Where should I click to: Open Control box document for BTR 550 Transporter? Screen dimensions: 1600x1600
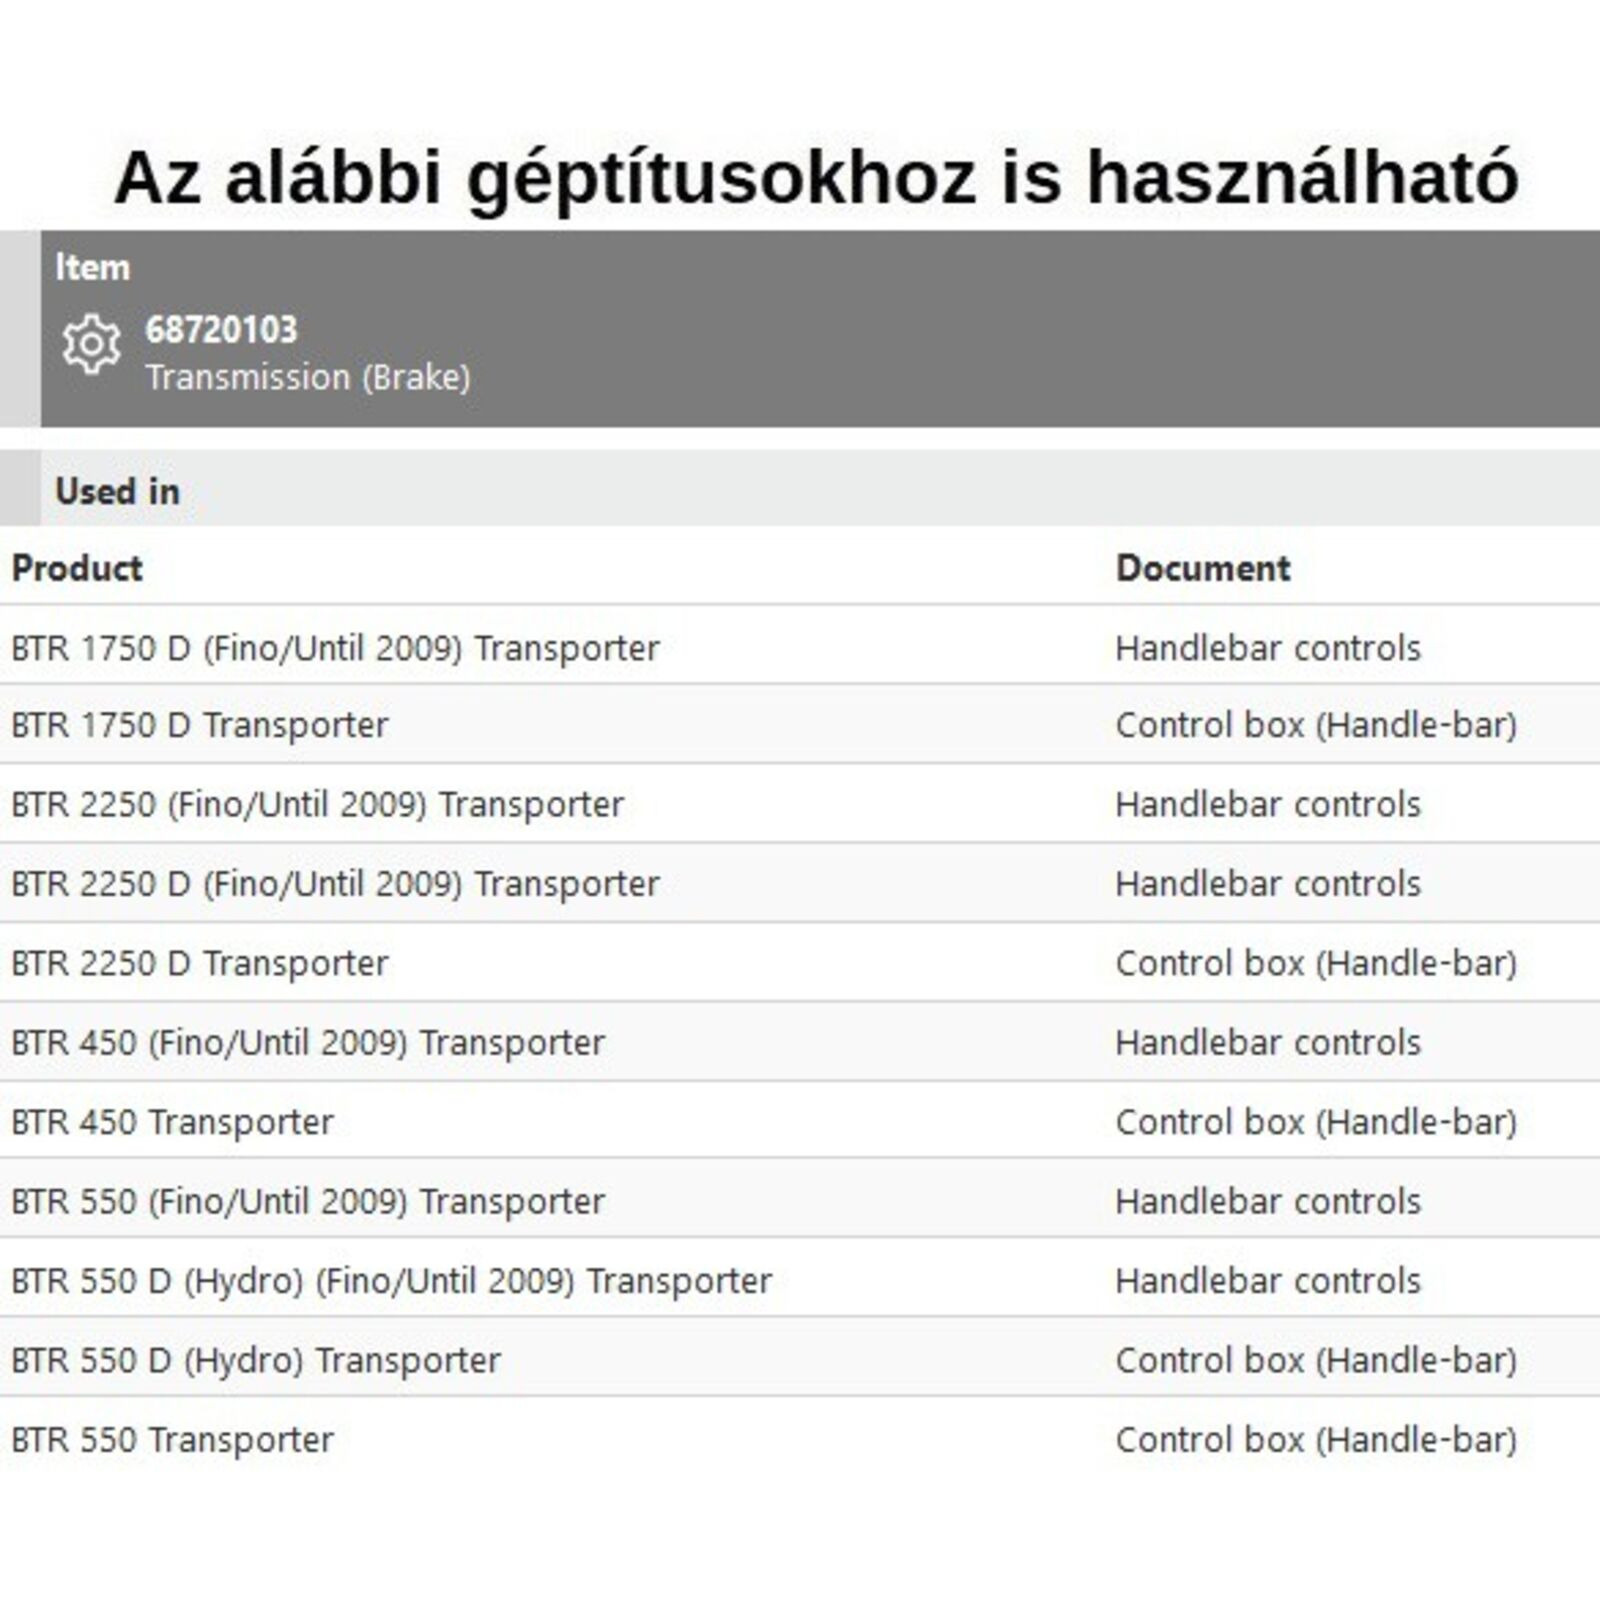(x=1315, y=1440)
